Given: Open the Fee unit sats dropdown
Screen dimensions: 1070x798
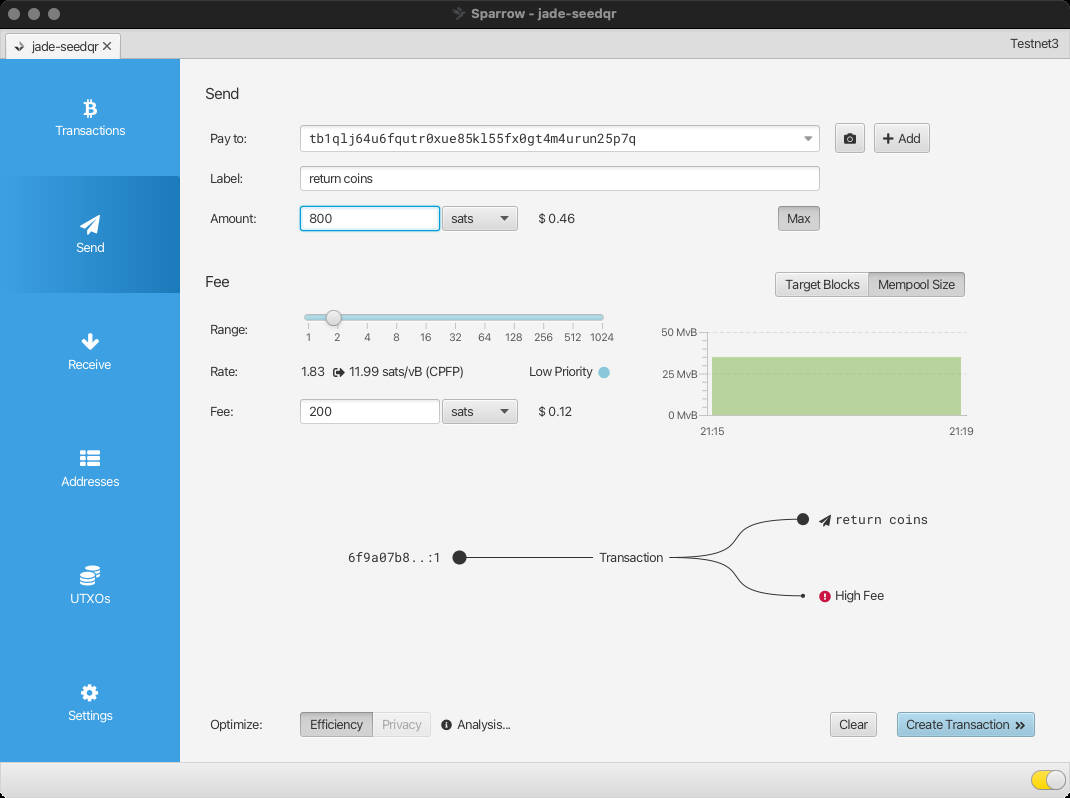Looking at the screenshot, I should 480,412.
